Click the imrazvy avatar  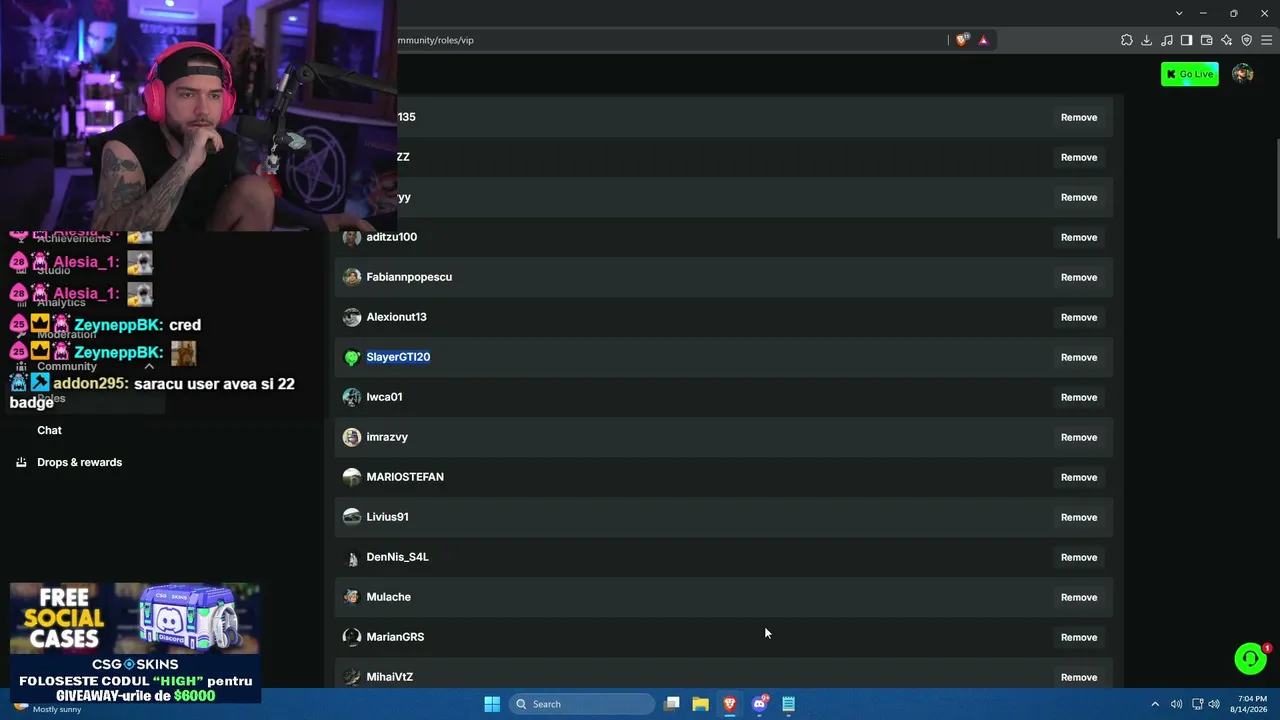point(351,437)
